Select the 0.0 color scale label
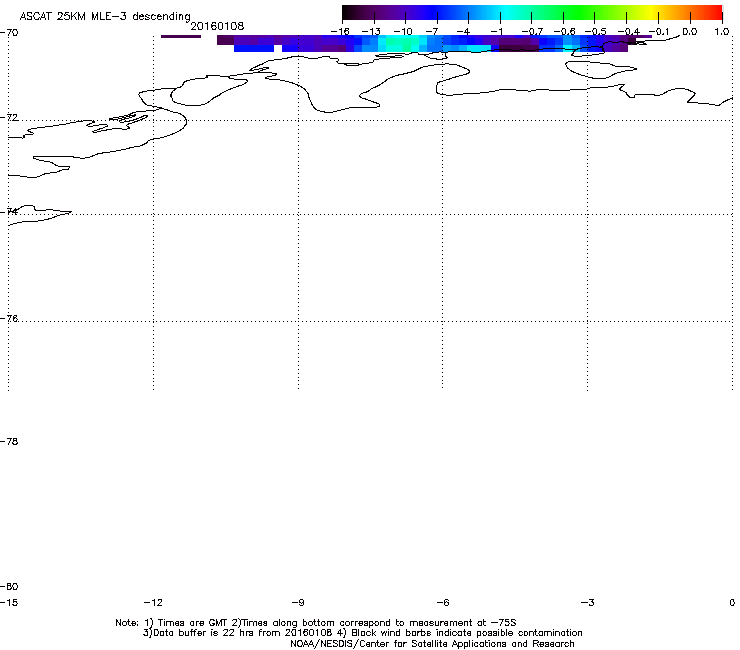740x650 pixels. [690, 32]
